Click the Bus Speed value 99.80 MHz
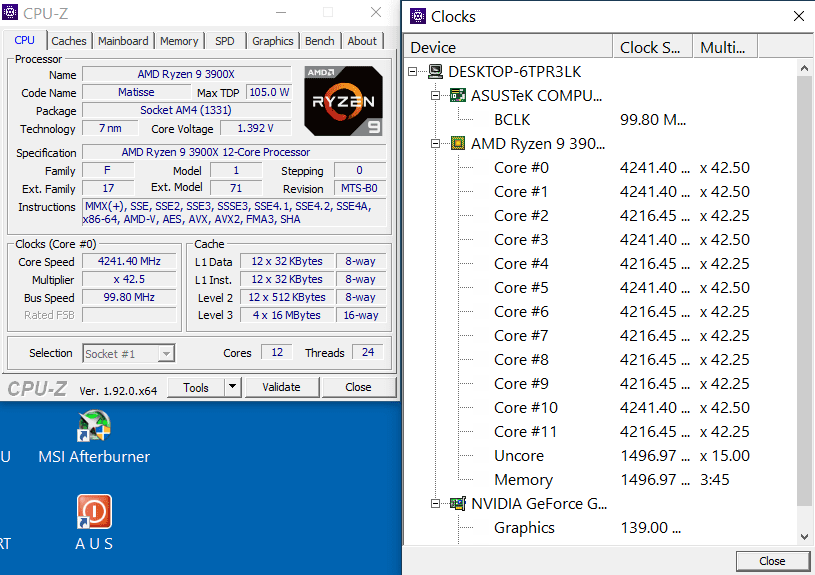The image size is (815, 575). (x=129, y=297)
